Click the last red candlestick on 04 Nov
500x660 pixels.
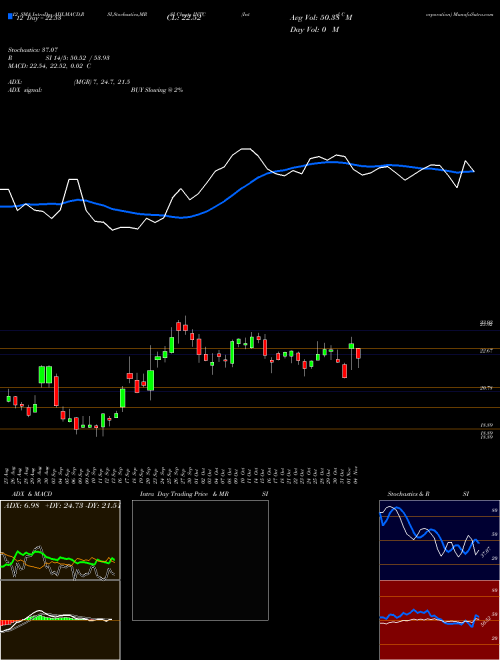[x=358, y=354]
